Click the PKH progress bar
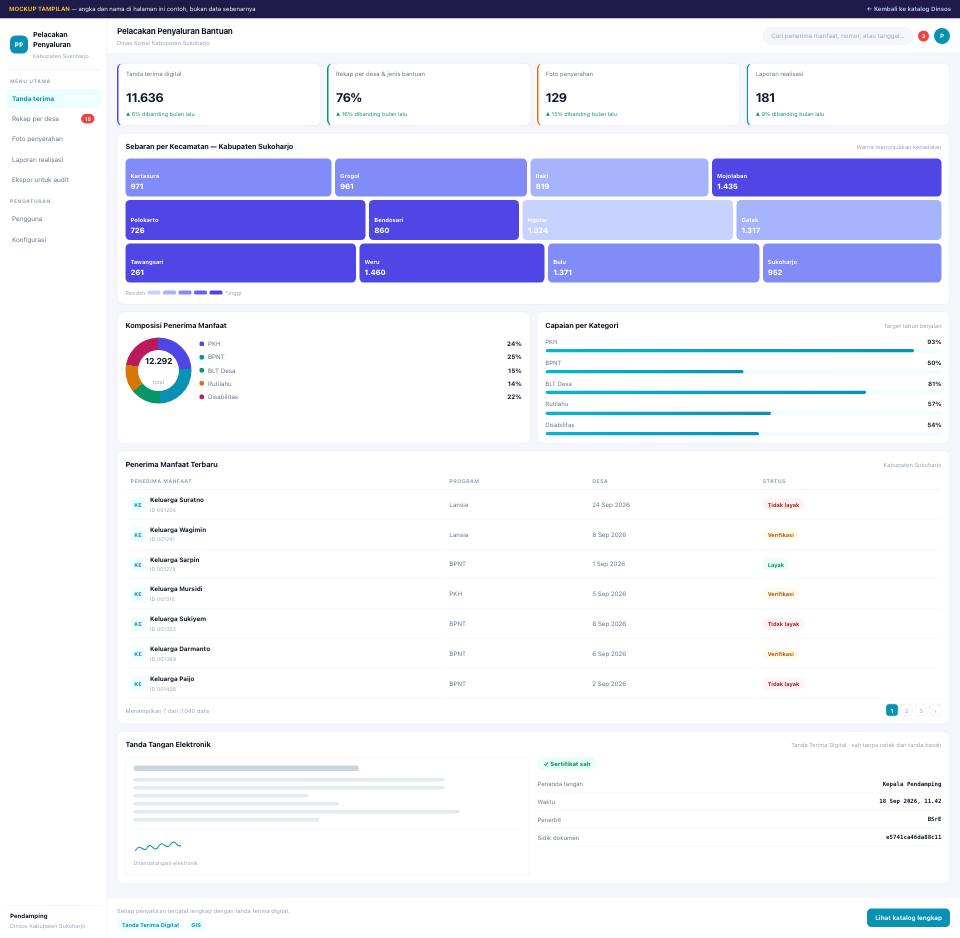Screen dimensions: 960x938 coord(743,351)
